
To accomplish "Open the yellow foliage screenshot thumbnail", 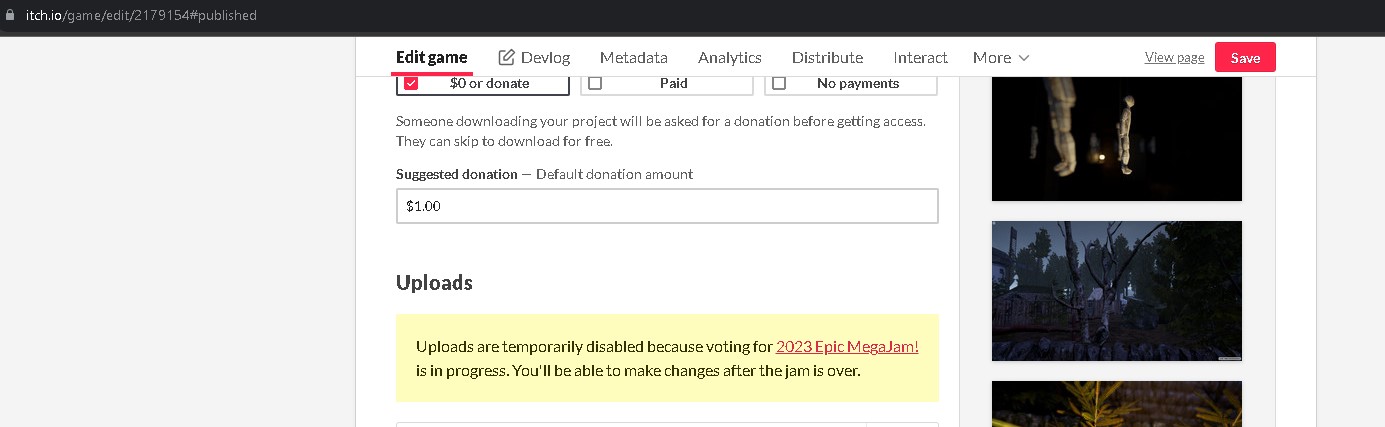I will click(1116, 404).
